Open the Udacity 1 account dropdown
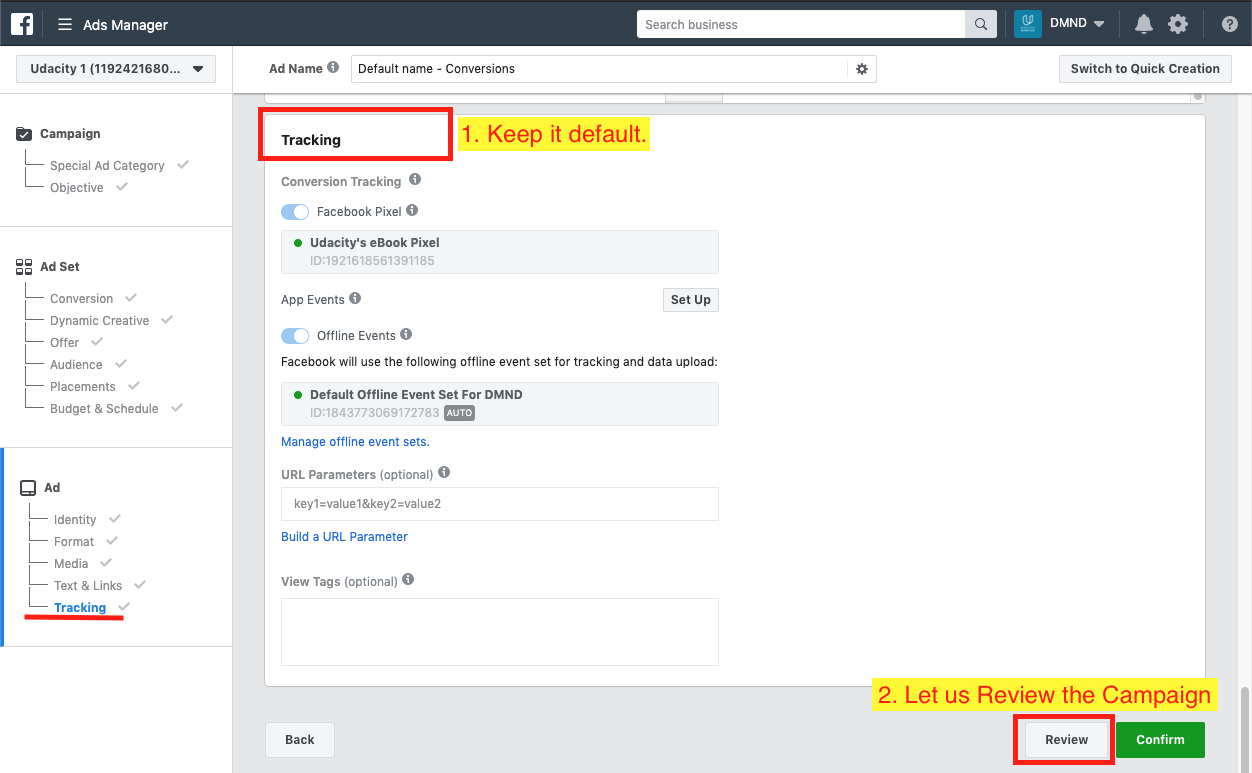1252x773 pixels. pos(116,69)
